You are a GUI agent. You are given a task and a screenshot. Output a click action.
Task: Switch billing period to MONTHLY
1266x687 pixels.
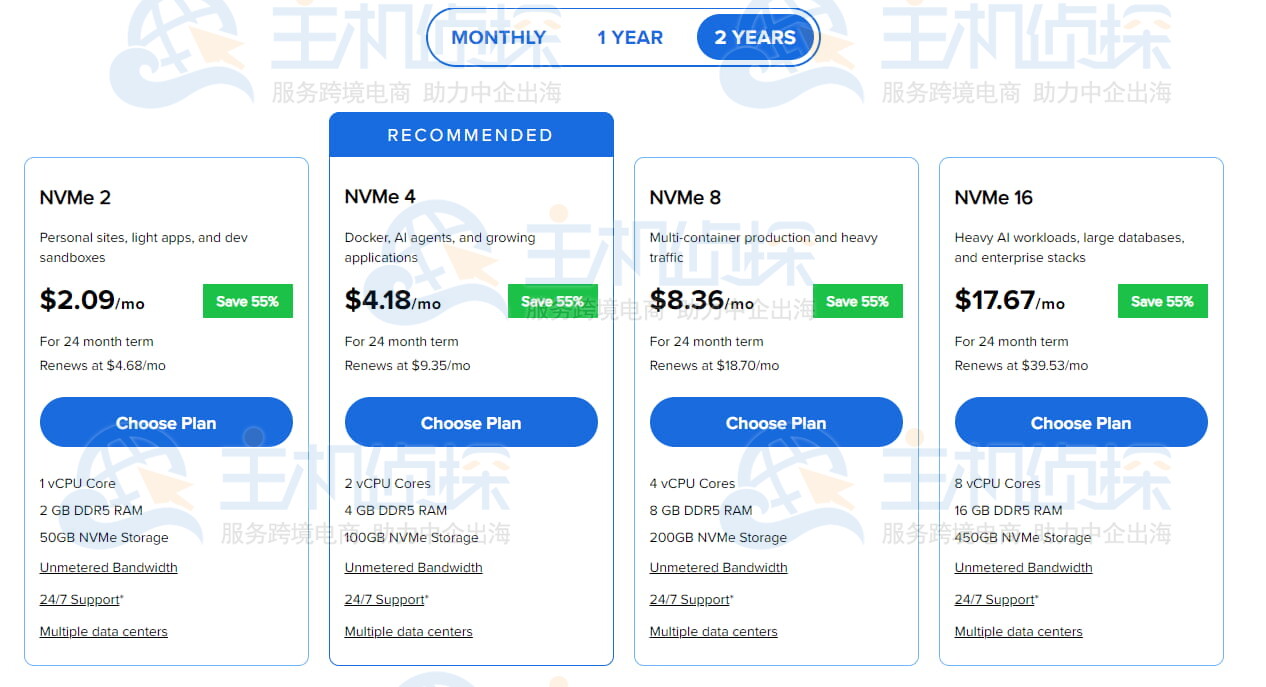tap(499, 37)
